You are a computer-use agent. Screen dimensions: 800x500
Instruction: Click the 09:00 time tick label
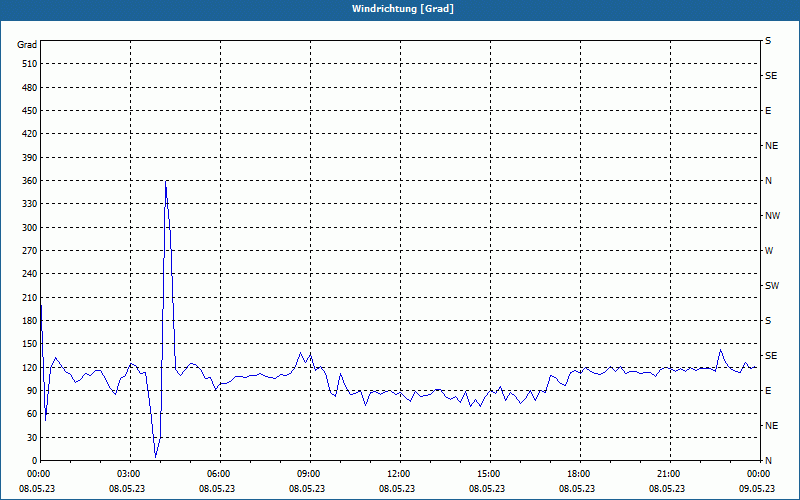coord(310,474)
